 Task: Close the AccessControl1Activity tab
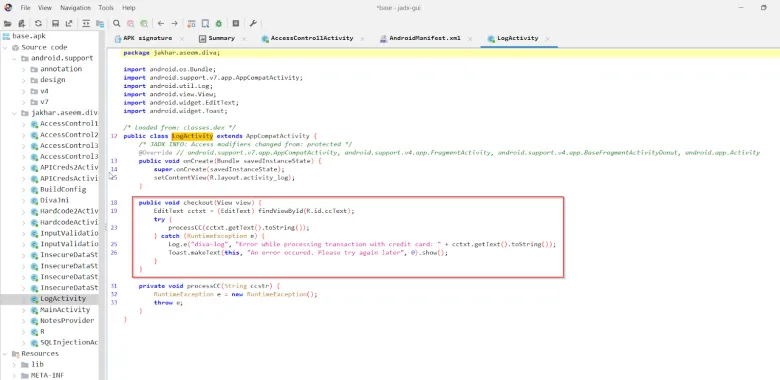362,38
